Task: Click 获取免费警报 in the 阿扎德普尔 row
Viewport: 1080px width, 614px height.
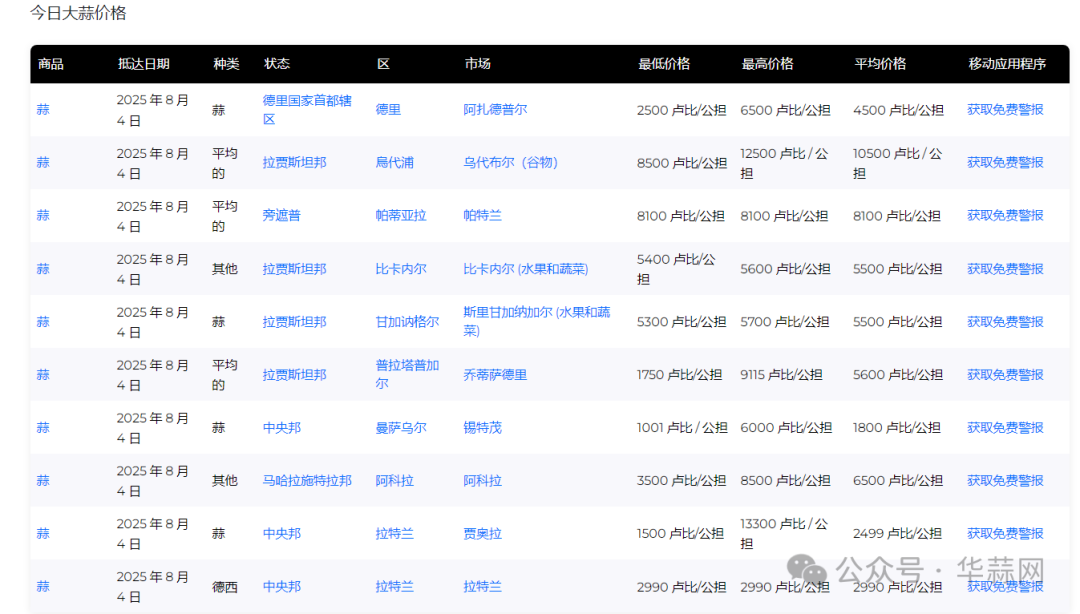Action: pyautogui.click(x=1005, y=110)
